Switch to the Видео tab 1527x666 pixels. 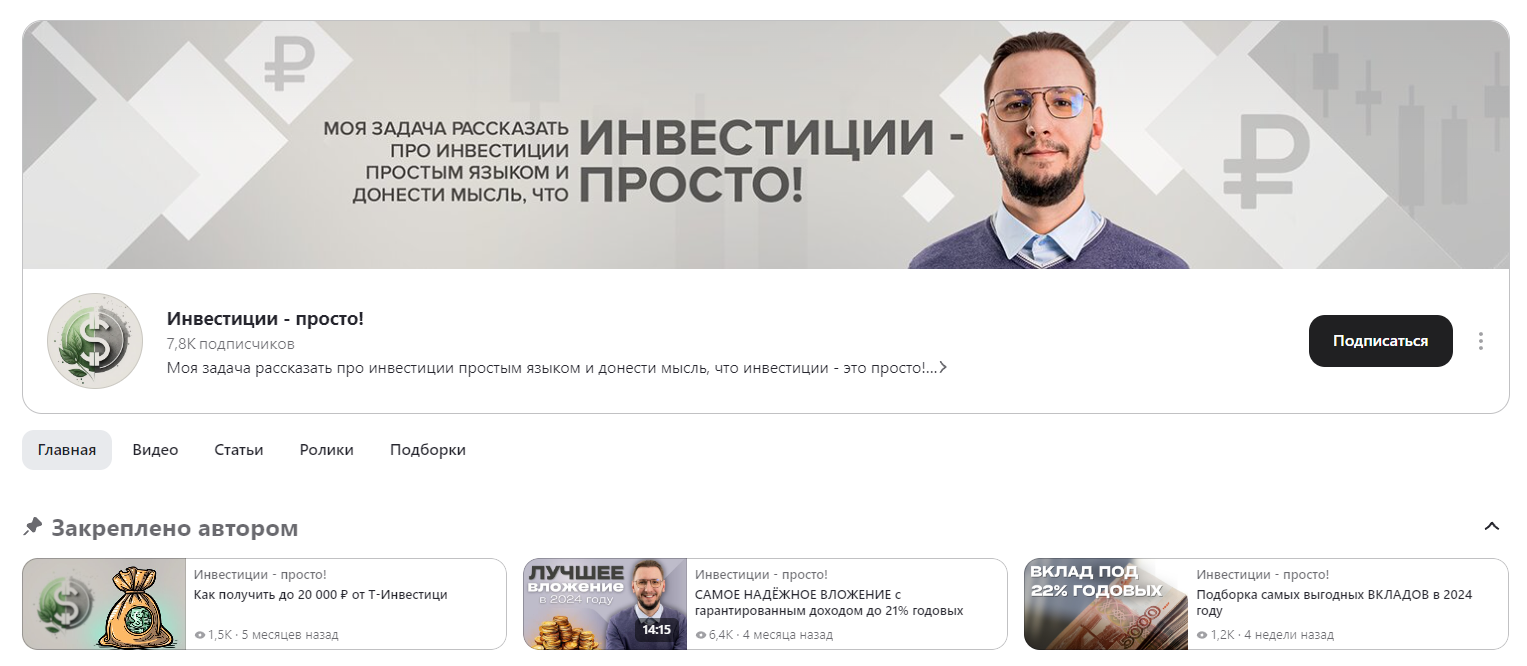[155, 450]
